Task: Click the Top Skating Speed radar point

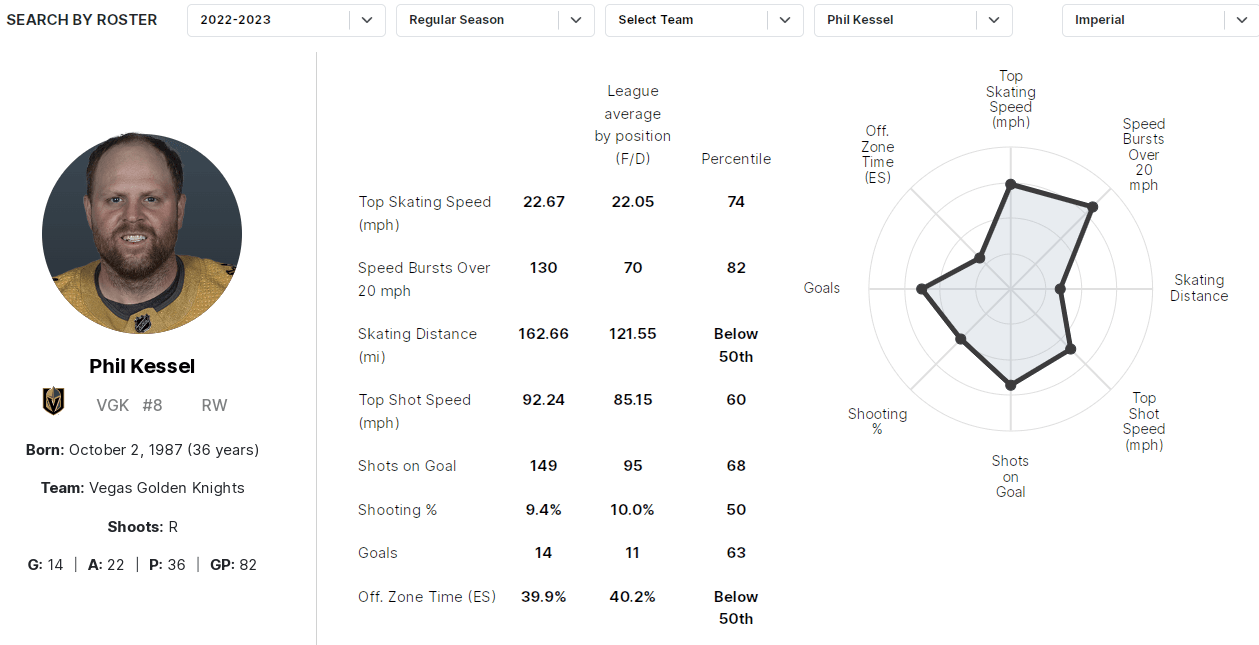Action: 1011,185
